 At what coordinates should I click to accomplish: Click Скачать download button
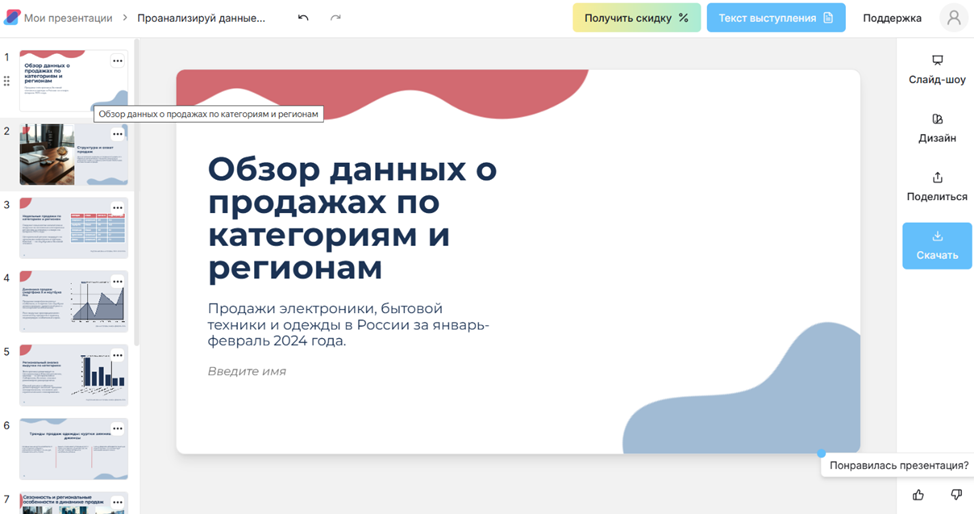click(937, 246)
